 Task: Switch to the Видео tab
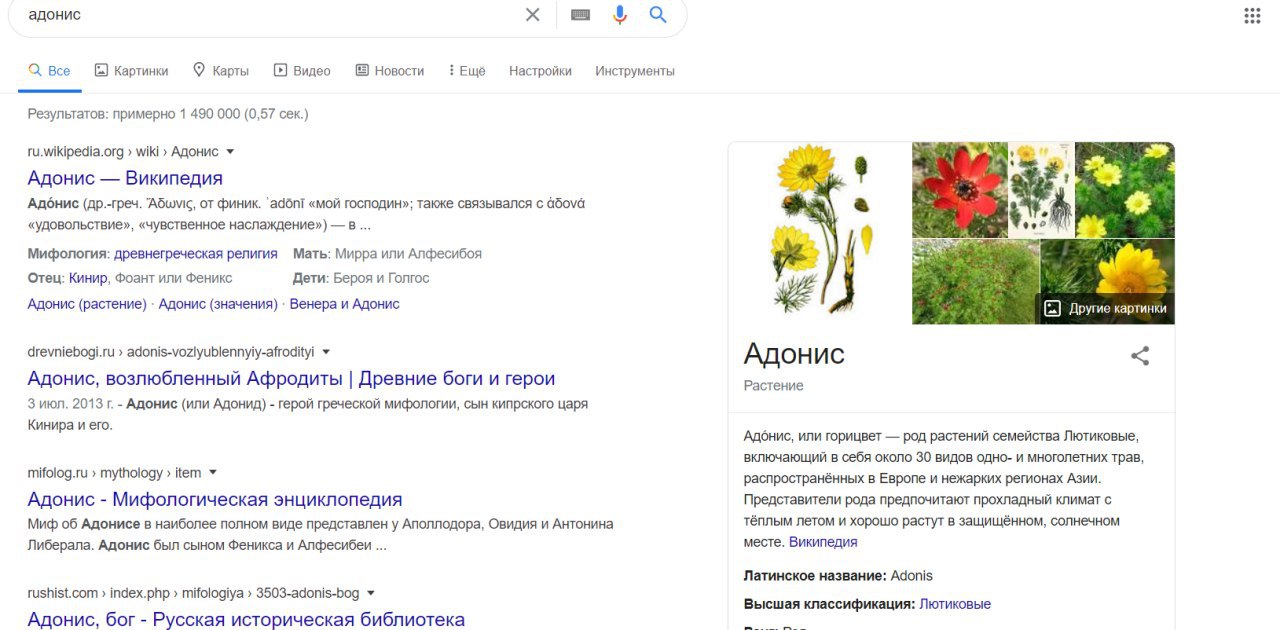(x=302, y=71)
